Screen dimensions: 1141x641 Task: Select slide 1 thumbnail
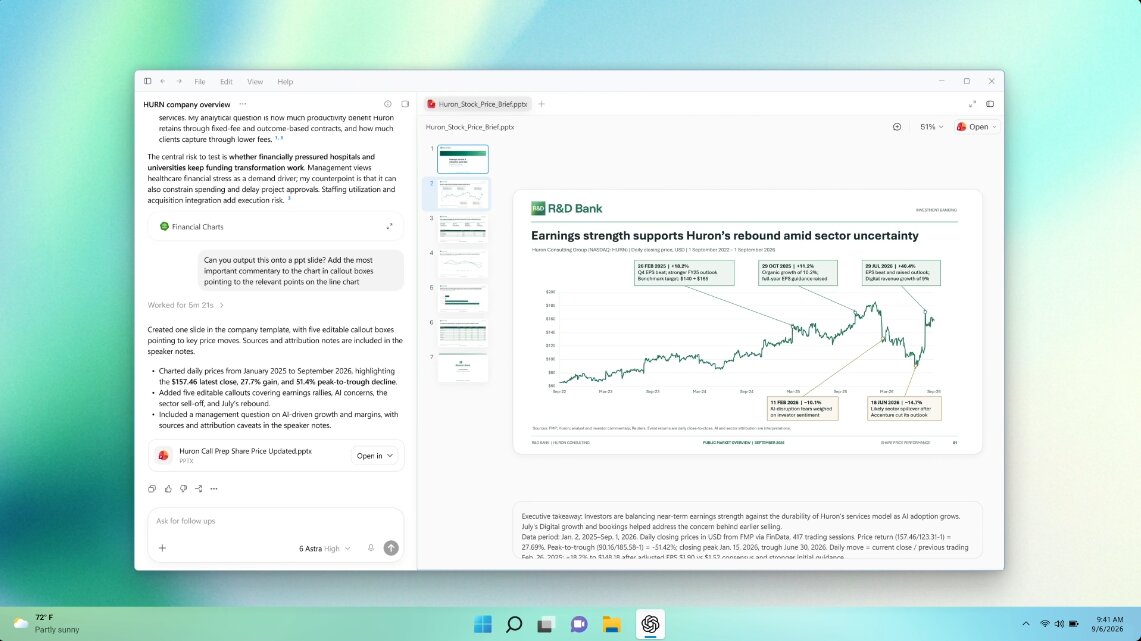click(463, 159)
